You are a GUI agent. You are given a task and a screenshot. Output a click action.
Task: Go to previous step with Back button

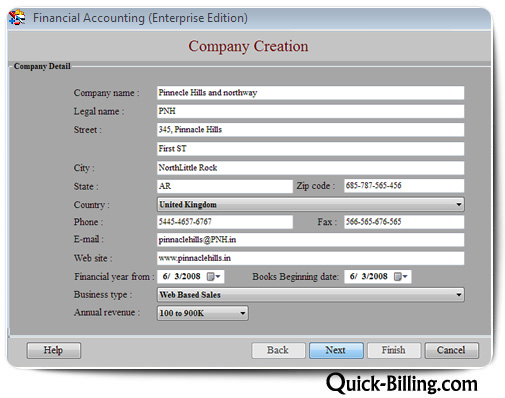click(278, 350)
